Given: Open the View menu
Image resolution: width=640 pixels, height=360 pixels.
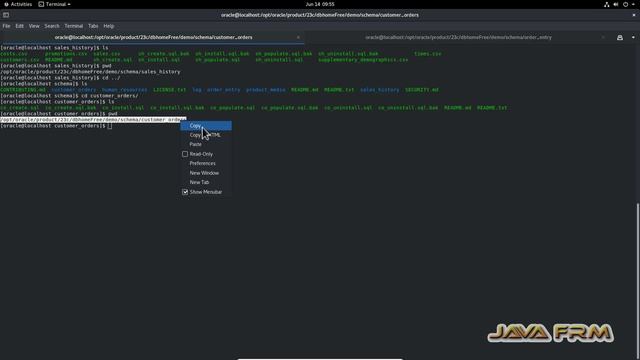Looking at the screenshot, I should point(34,26).
